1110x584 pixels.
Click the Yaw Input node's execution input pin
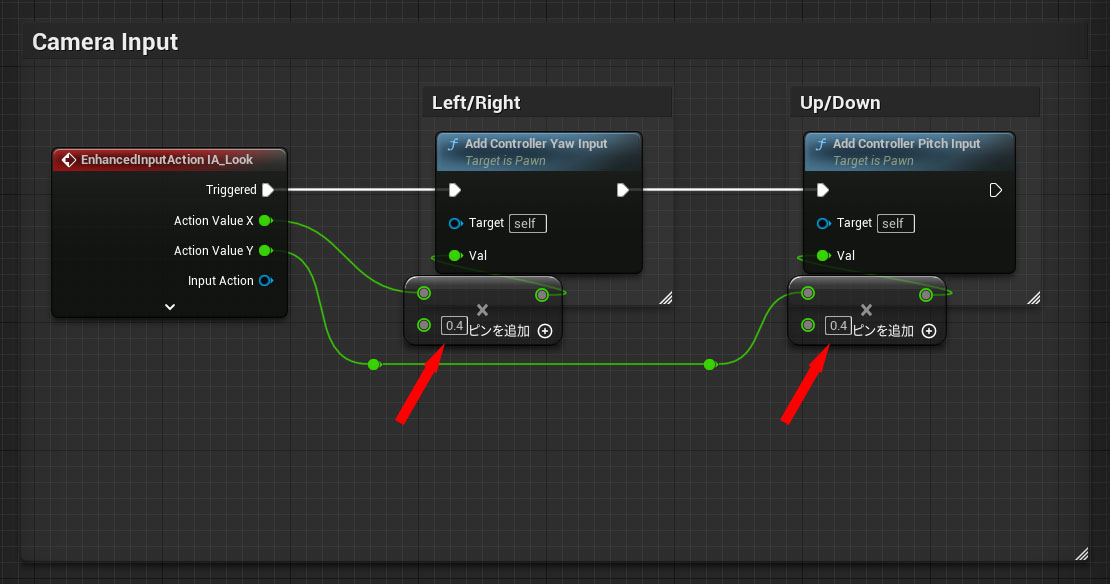tap(454, 190)
